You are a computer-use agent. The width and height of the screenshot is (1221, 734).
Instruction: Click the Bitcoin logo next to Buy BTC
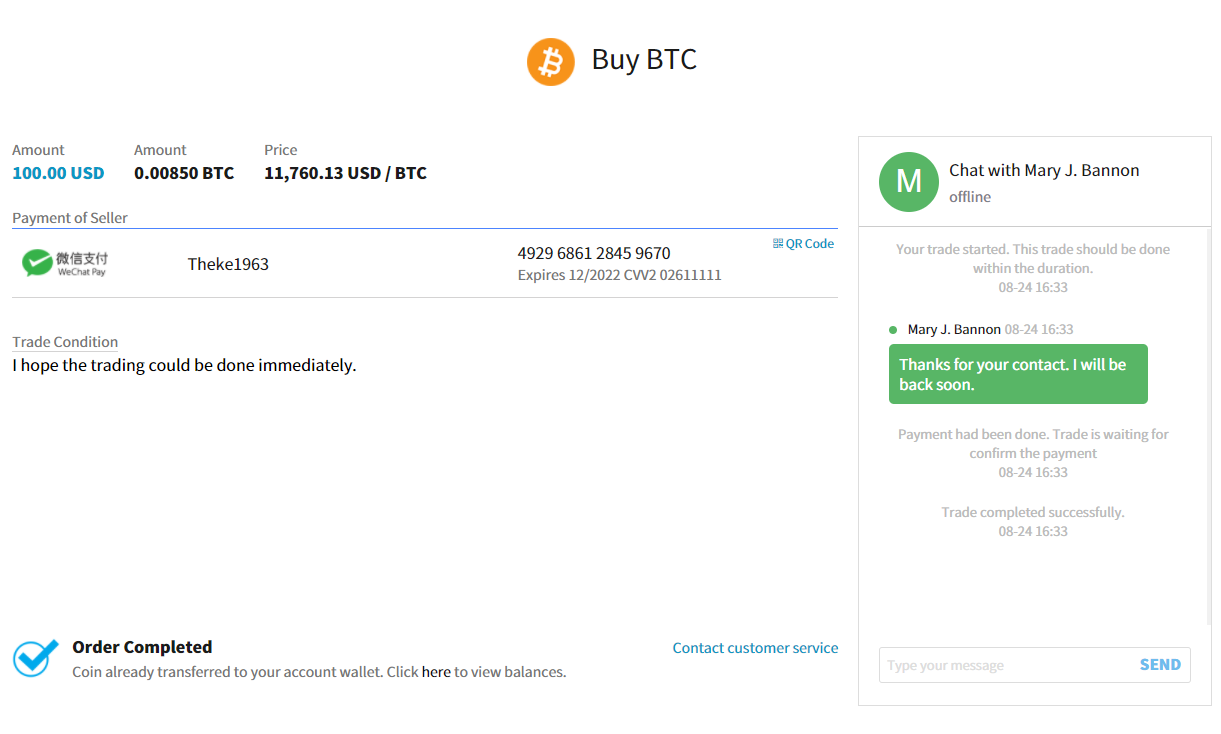[x=550, y=61]
